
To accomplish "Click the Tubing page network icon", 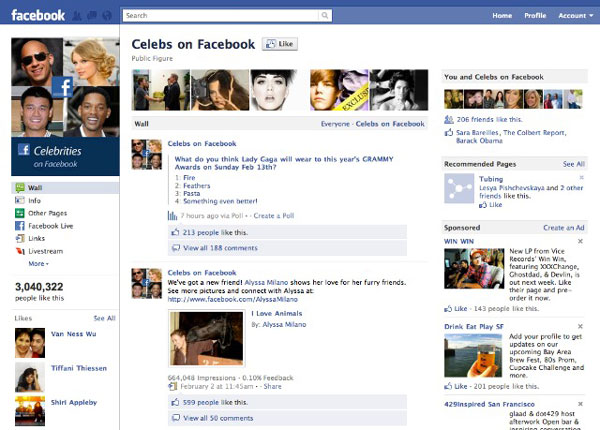I will pos(459,188).
